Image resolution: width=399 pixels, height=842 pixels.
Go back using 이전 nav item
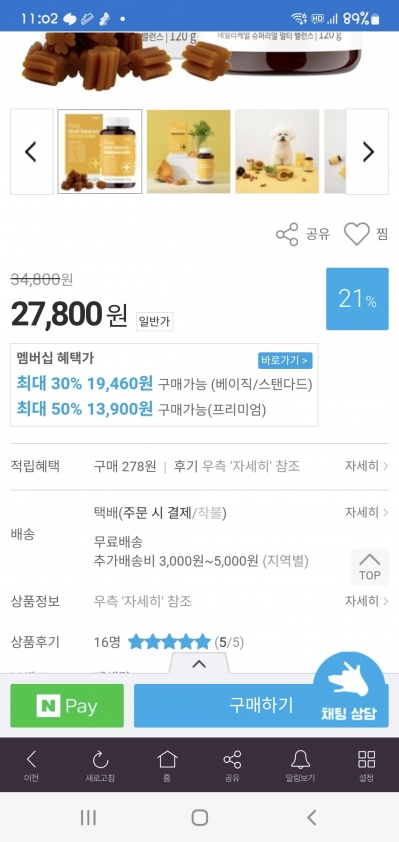tap(31, 766)
